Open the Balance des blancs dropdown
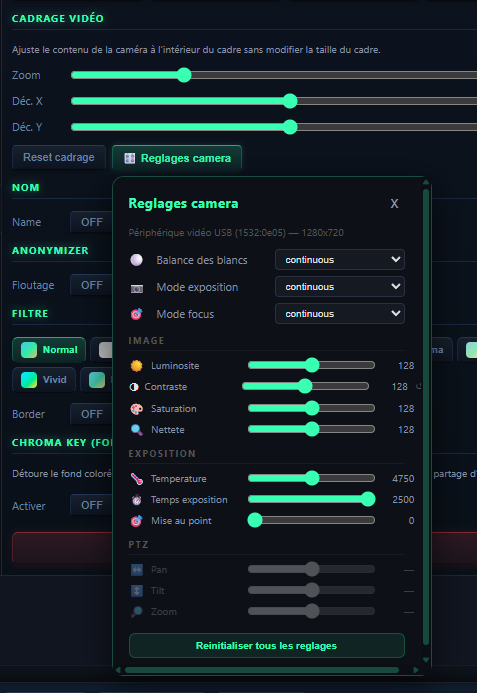The width and height of the screenshot is (477, 693). pos(340,260)
